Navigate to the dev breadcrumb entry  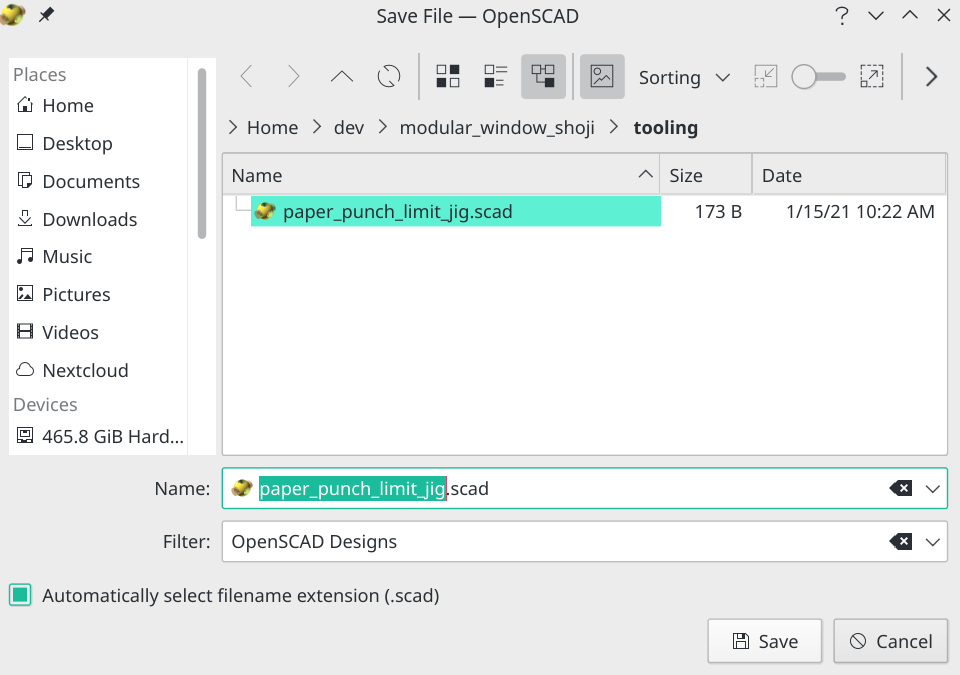(x=349, y=127)
